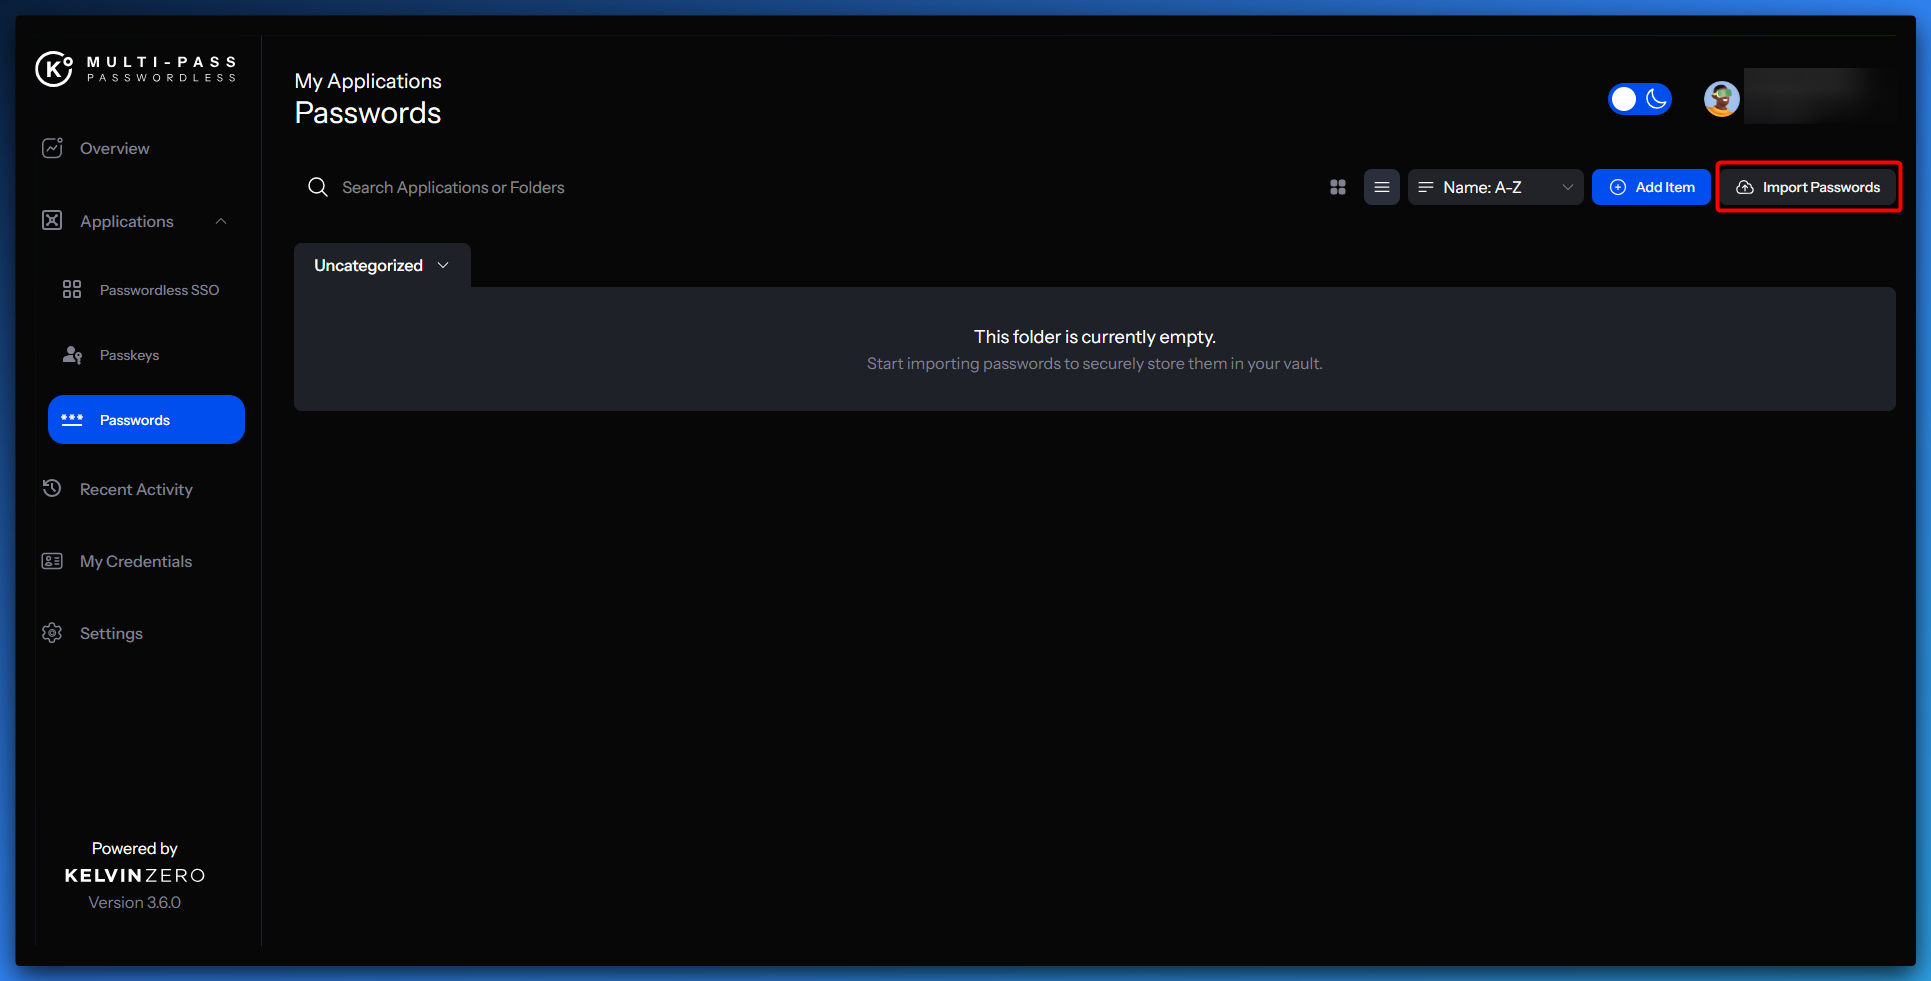The image size is (1931, 981).
Task: Open the Overview page
Action: click(114, 148)
